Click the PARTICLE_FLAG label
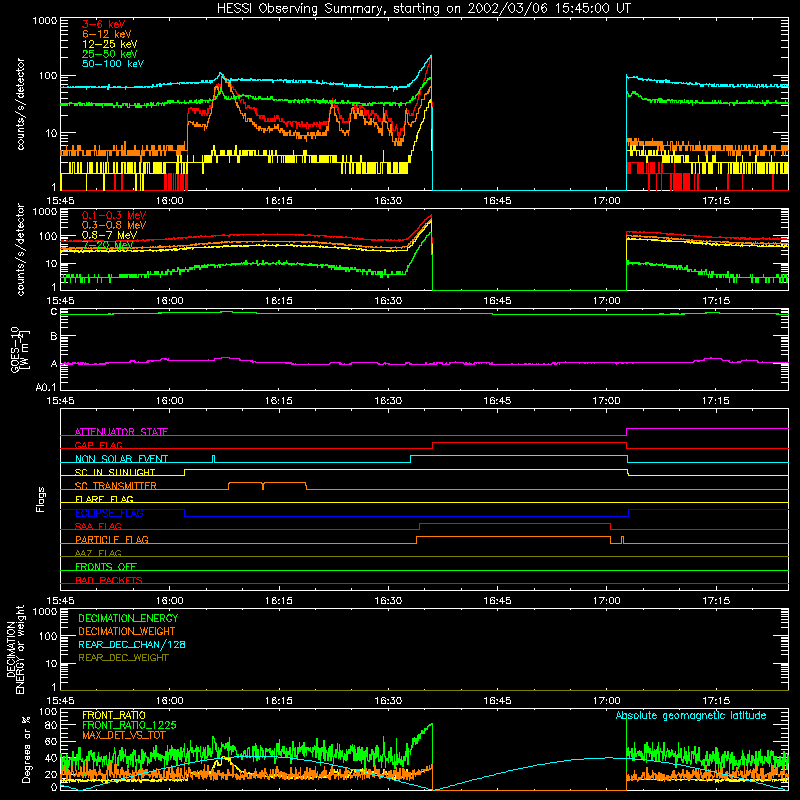Screen dimensions: 800x800 [112, 539]
